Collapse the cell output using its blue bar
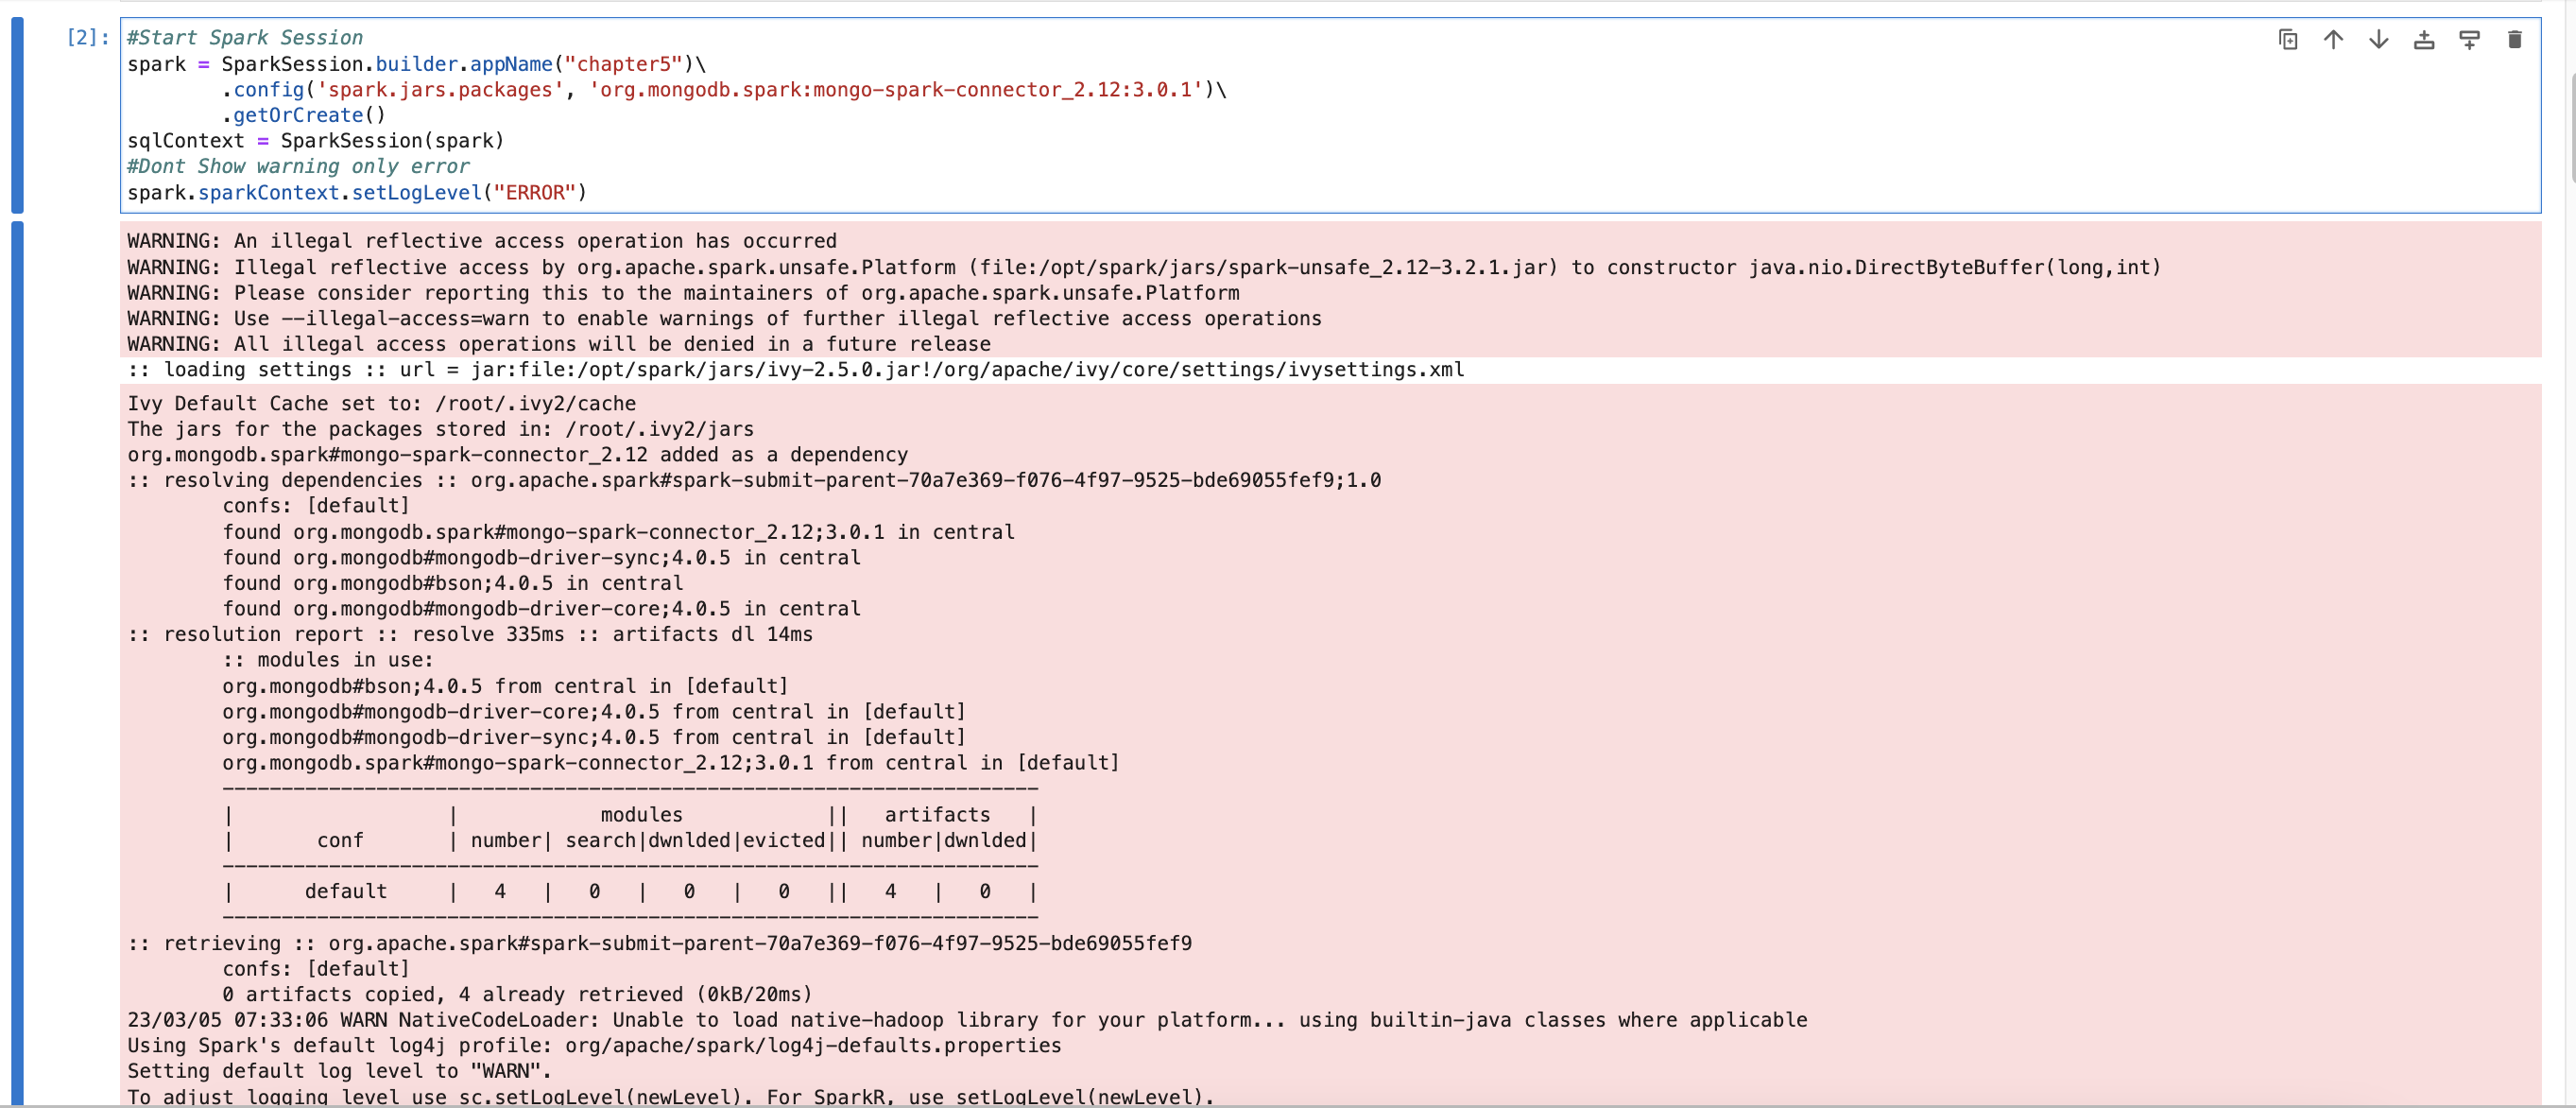The image size is (2576, 1108). click(x=17, y=660)
